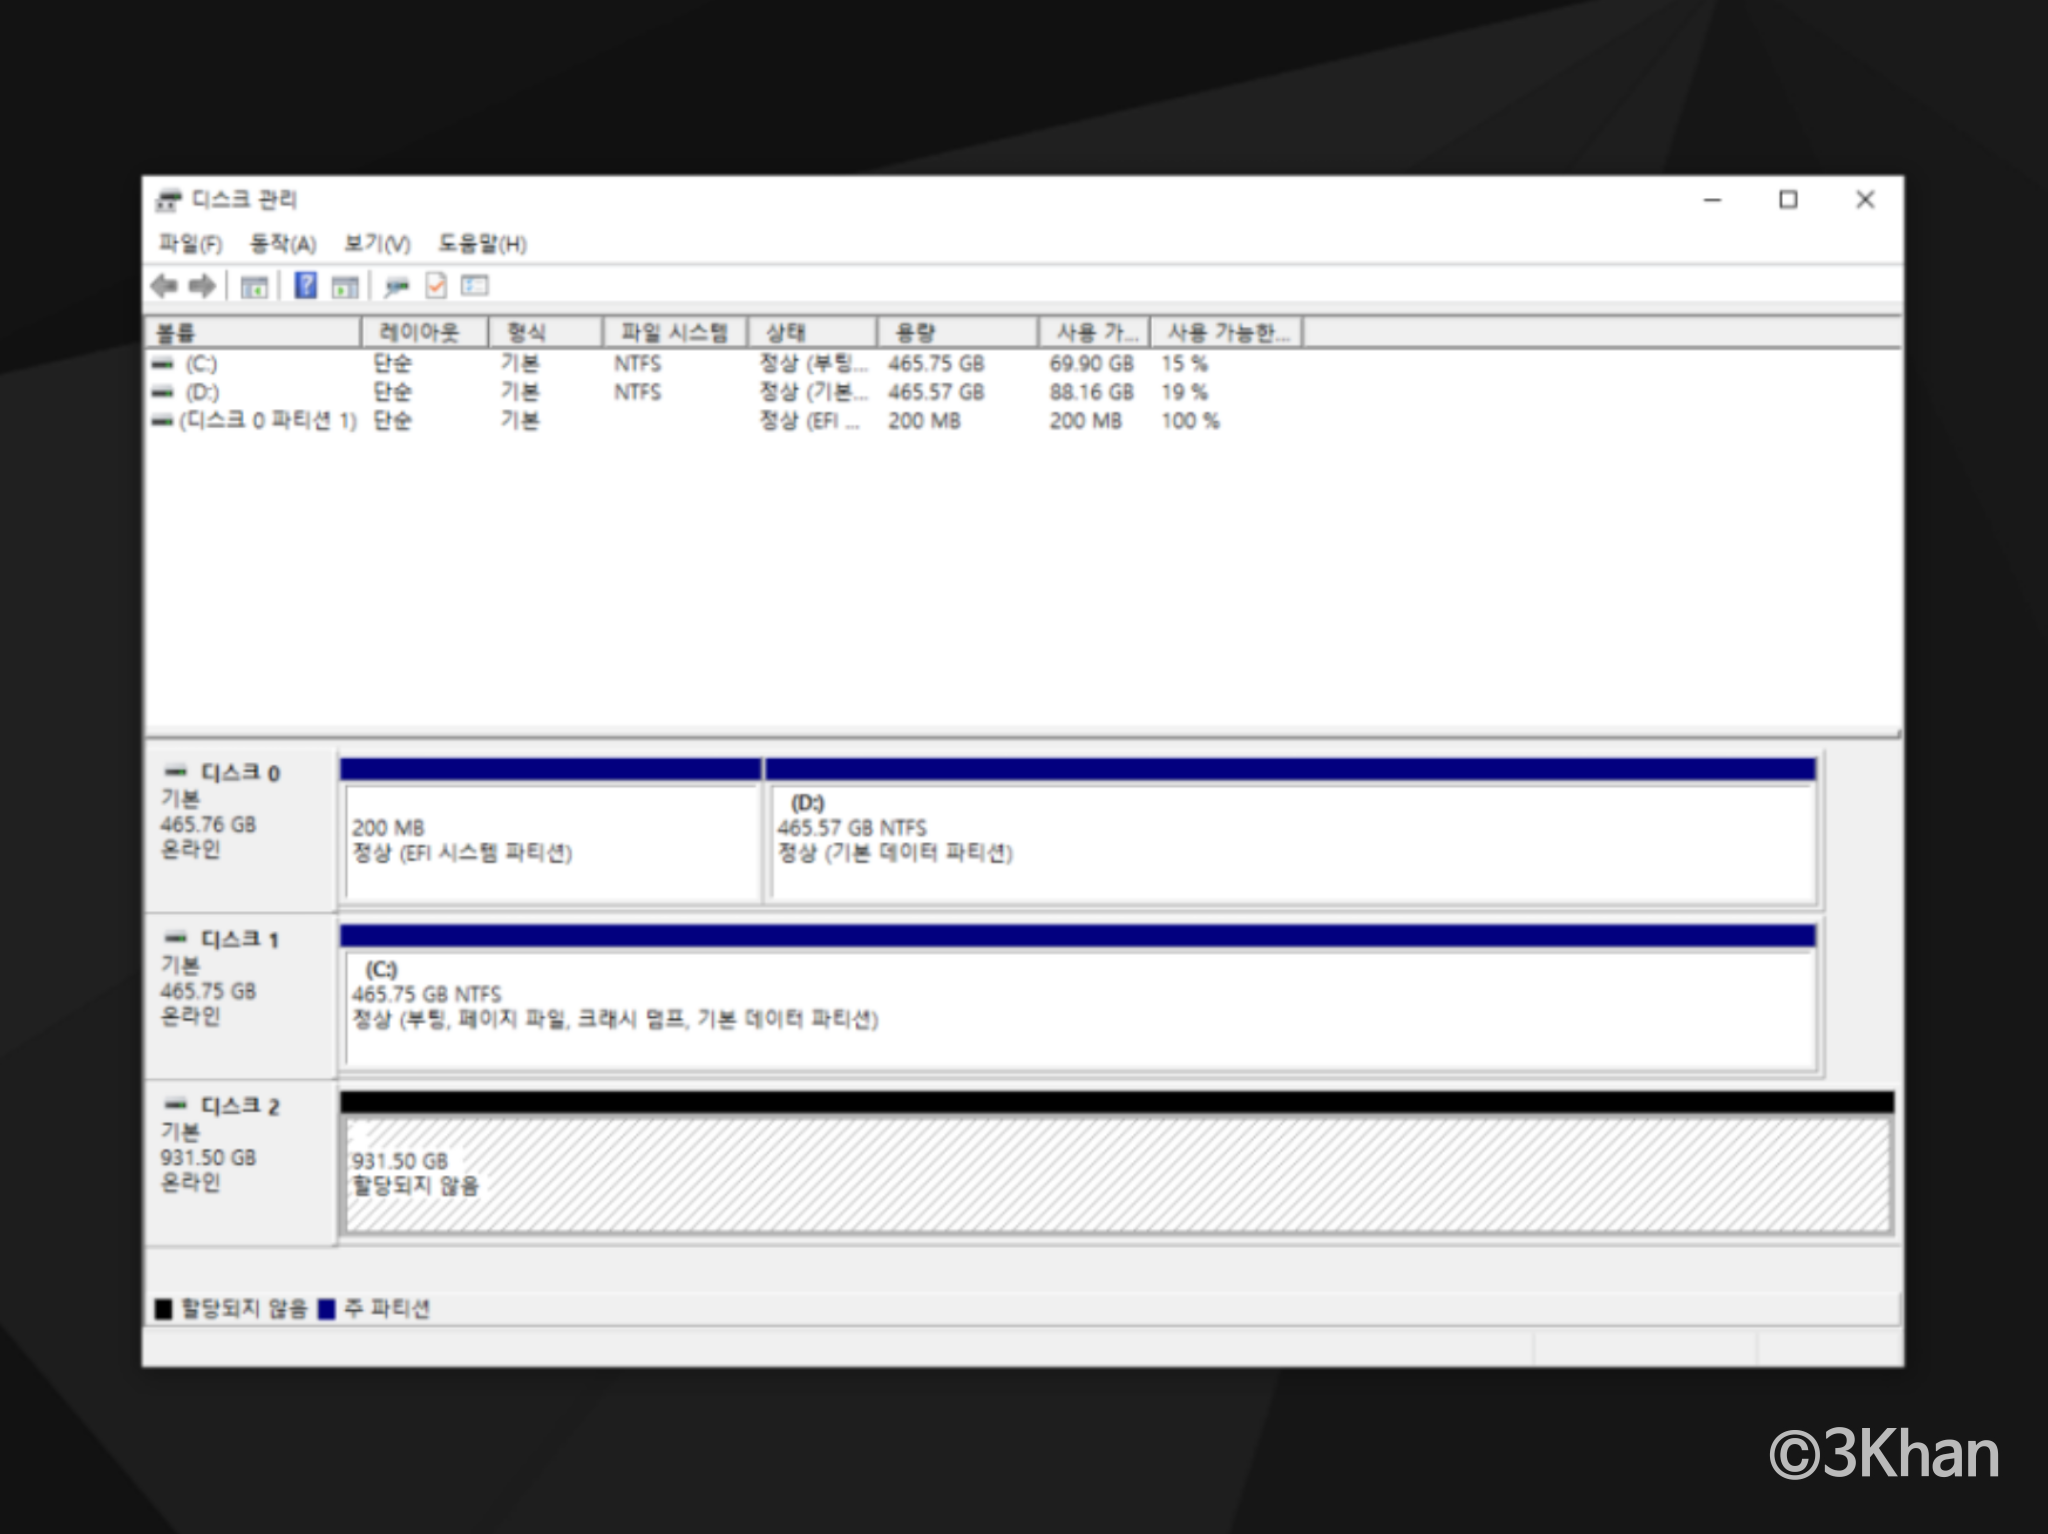The width and height of the screenshot is (2048, 1534).
Task: Sort by the 용량 column header
Action: [x=955, y=332]
